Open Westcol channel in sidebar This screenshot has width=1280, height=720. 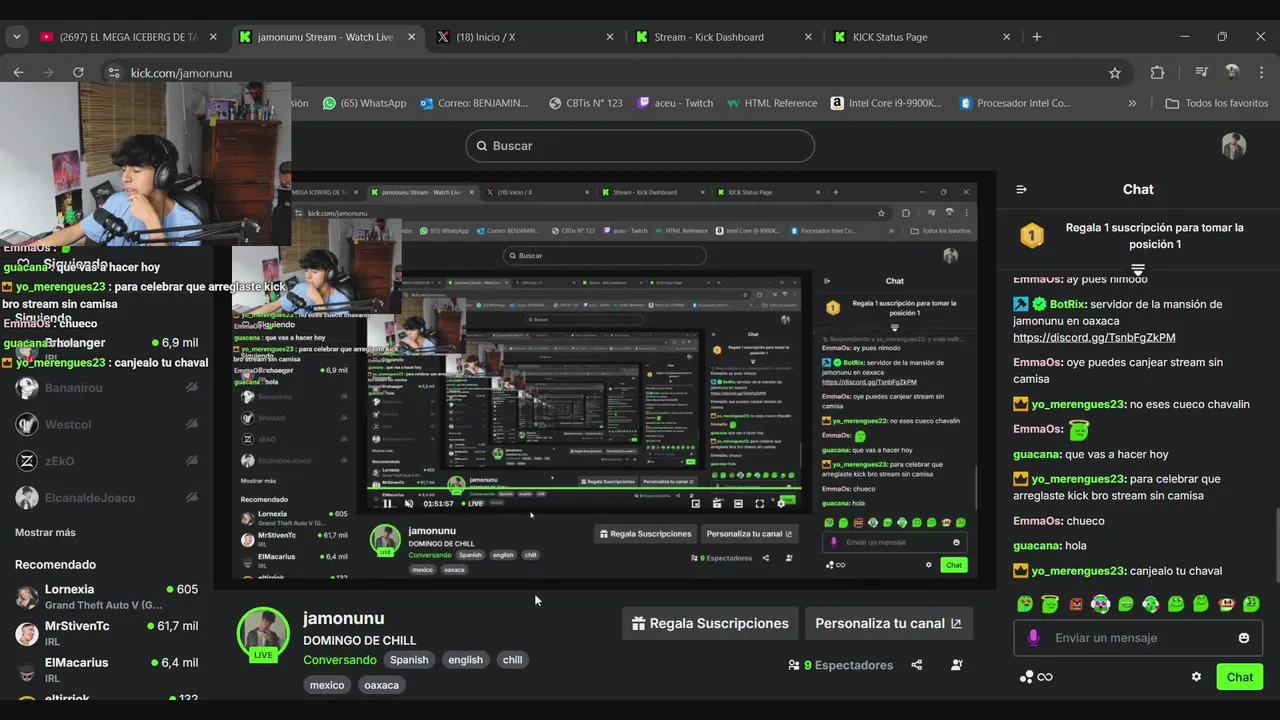tap(106, 425)
